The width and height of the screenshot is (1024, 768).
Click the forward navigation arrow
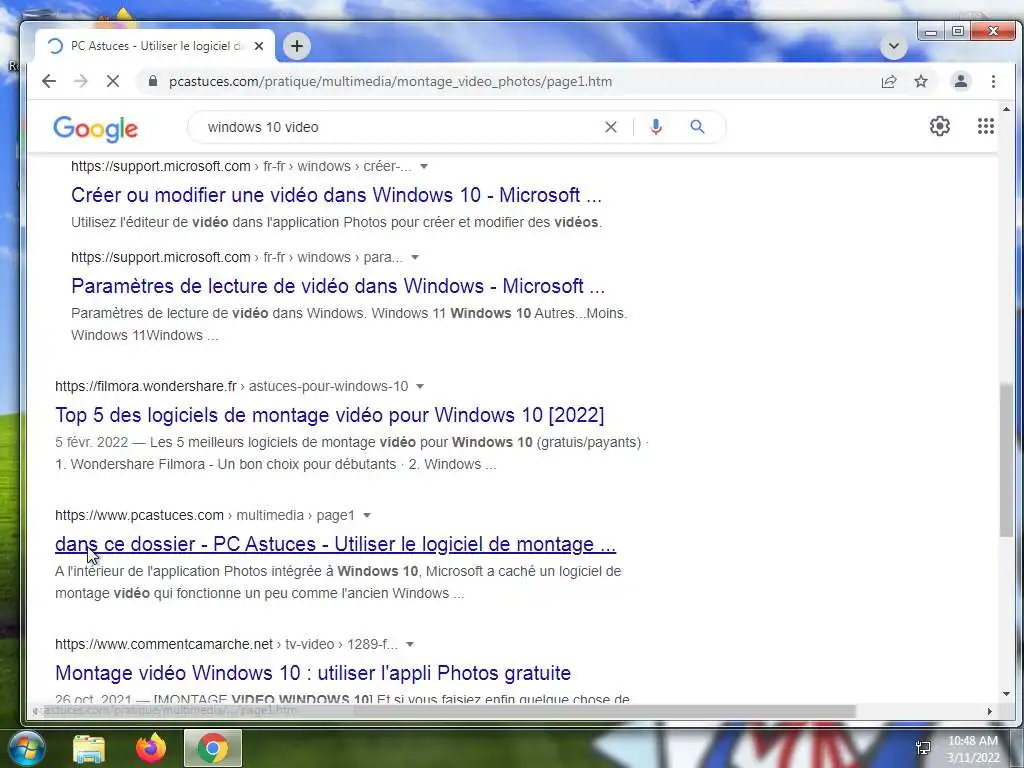coord(81,81)
